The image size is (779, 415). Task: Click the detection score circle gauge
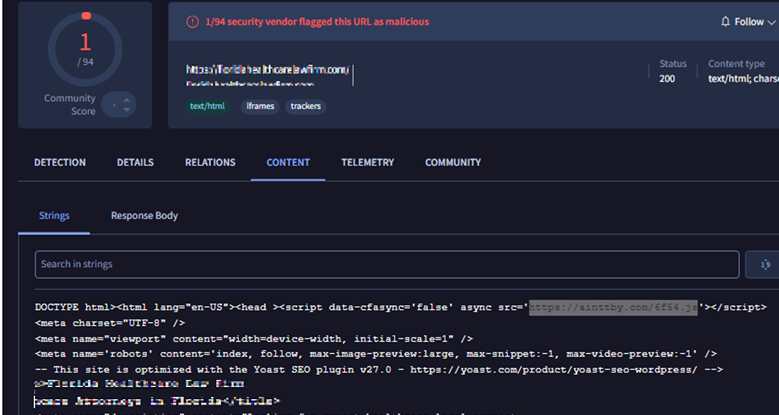(85, 47)
